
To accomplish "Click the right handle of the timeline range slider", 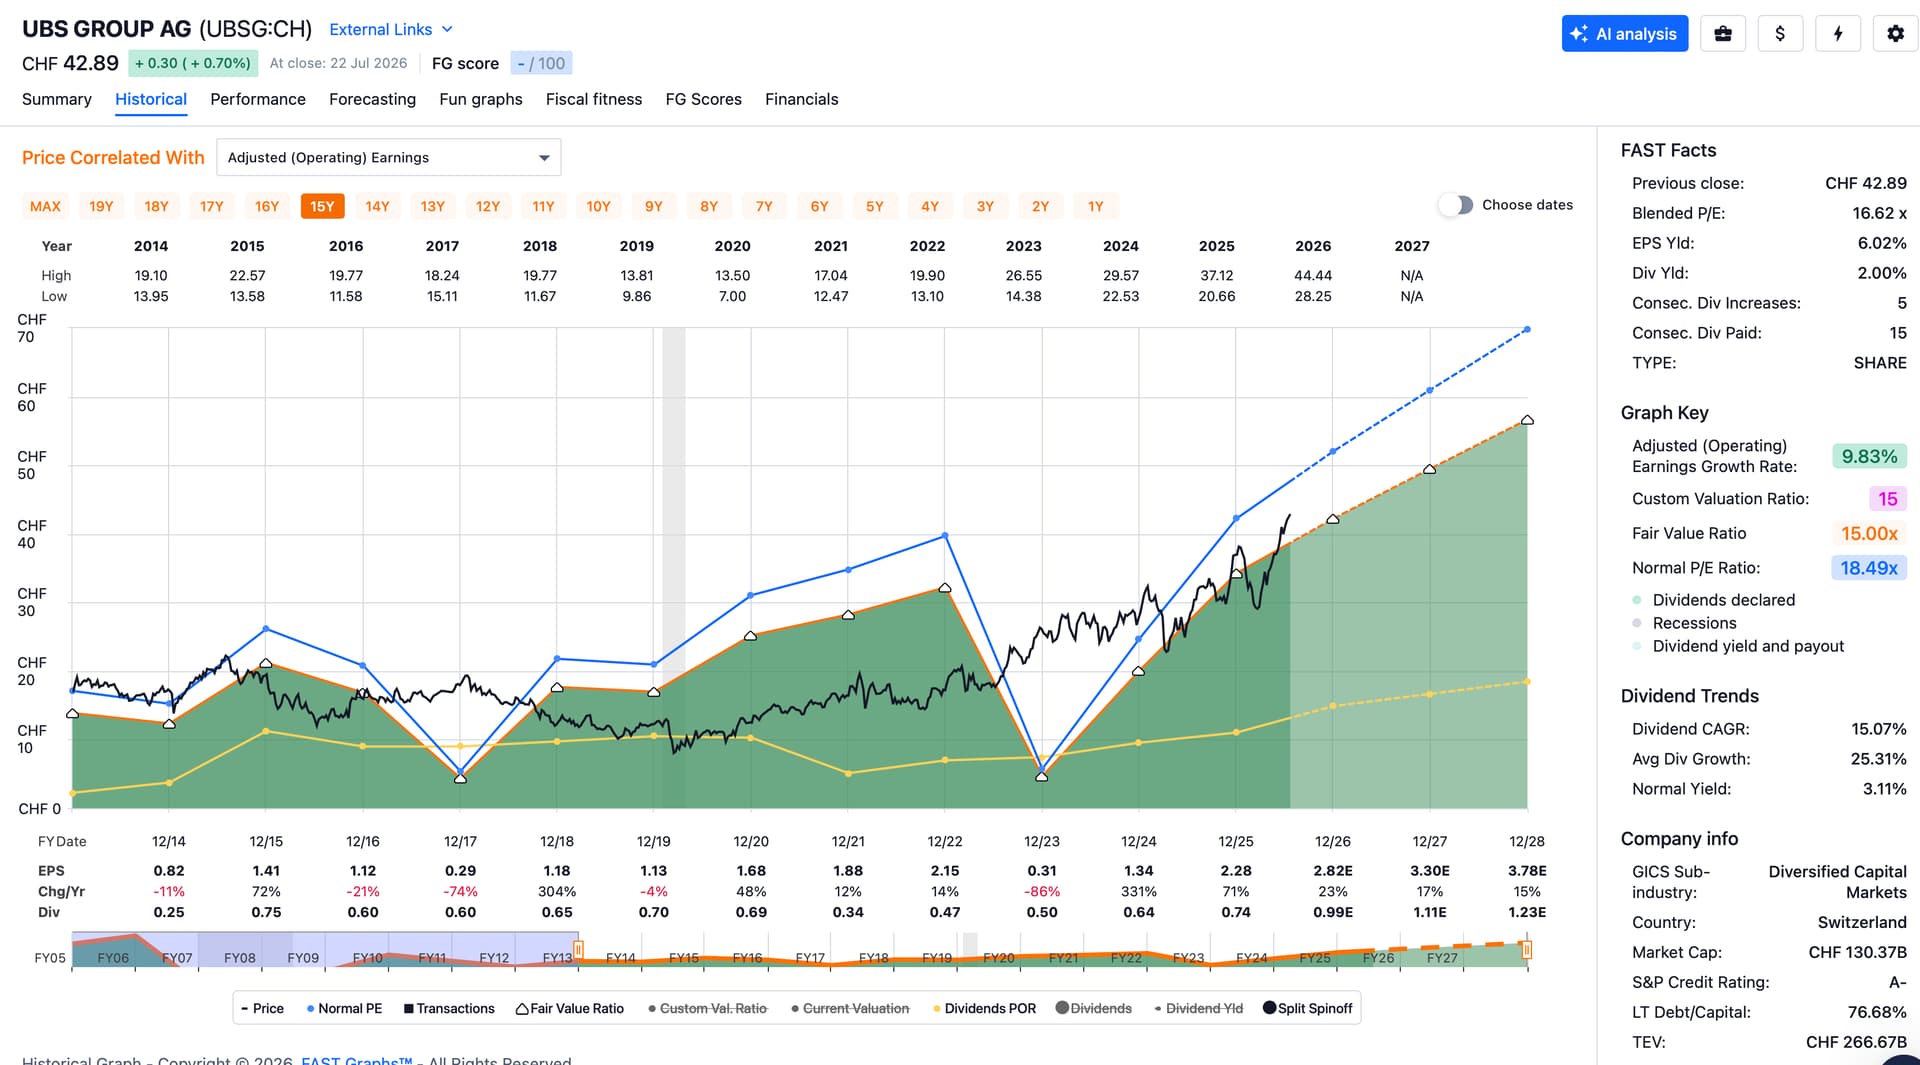I will [x=1527, y=949].
